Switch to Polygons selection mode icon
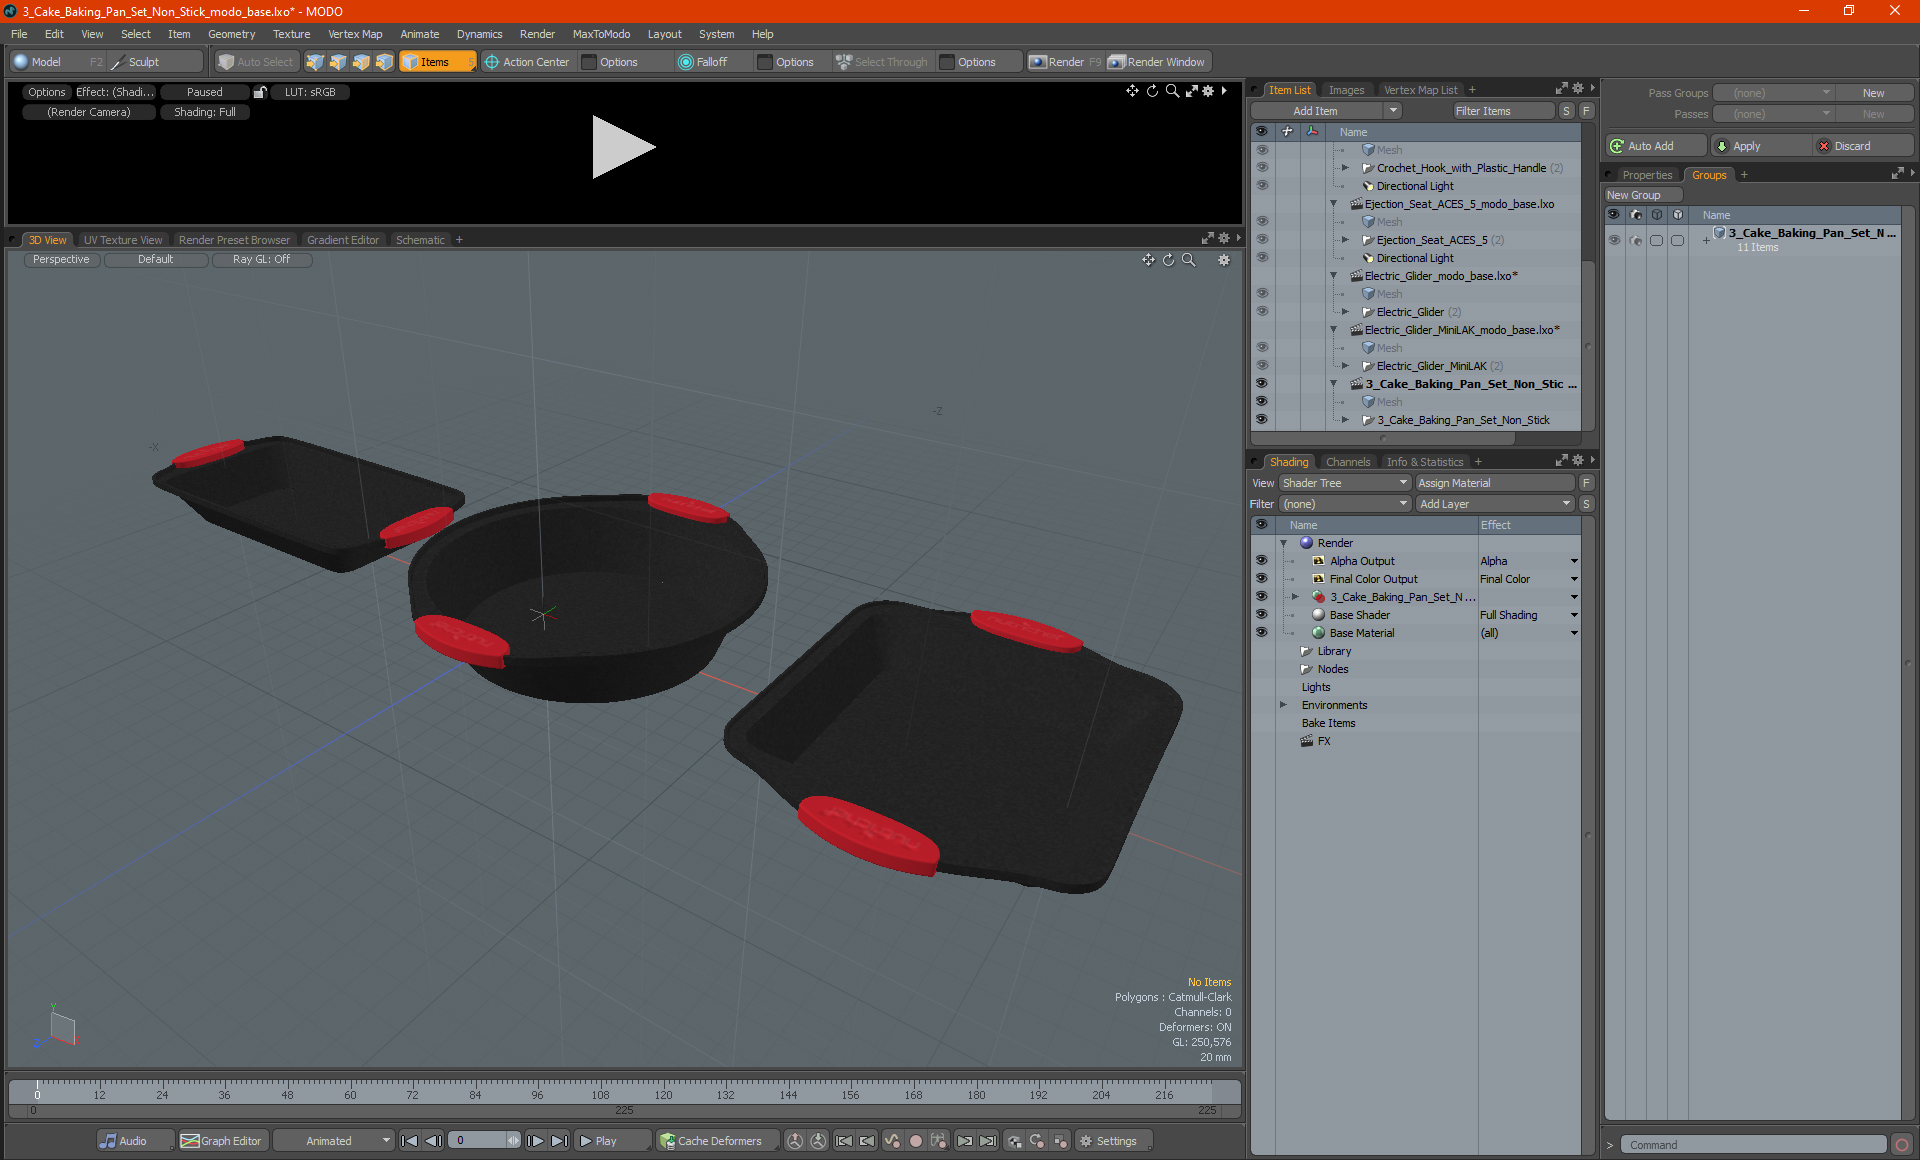The height and width of the screenshot is (1160, 1920). coord(361,62)
